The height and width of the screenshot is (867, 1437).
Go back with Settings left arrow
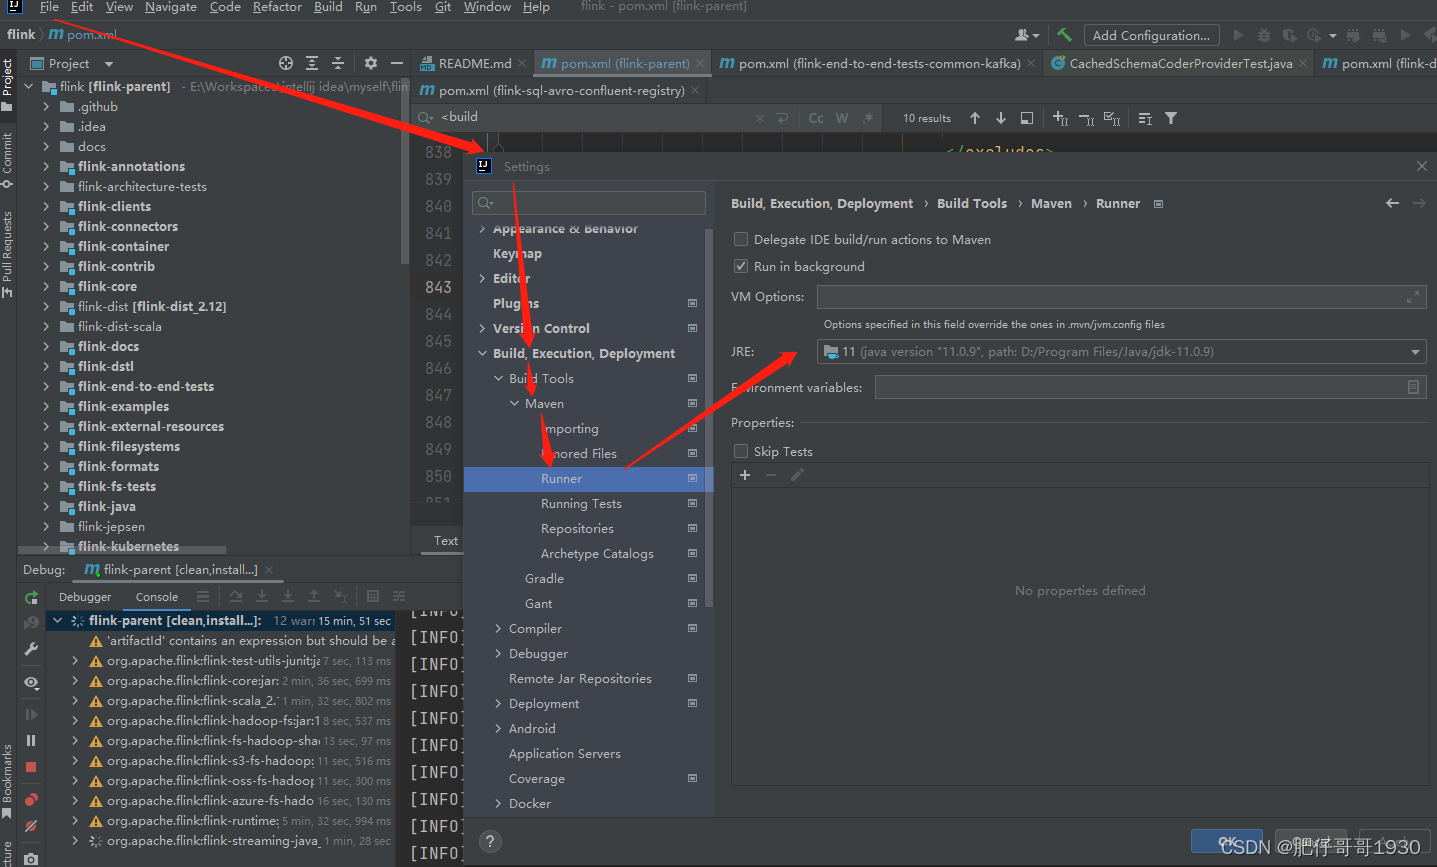point(1392,203)
